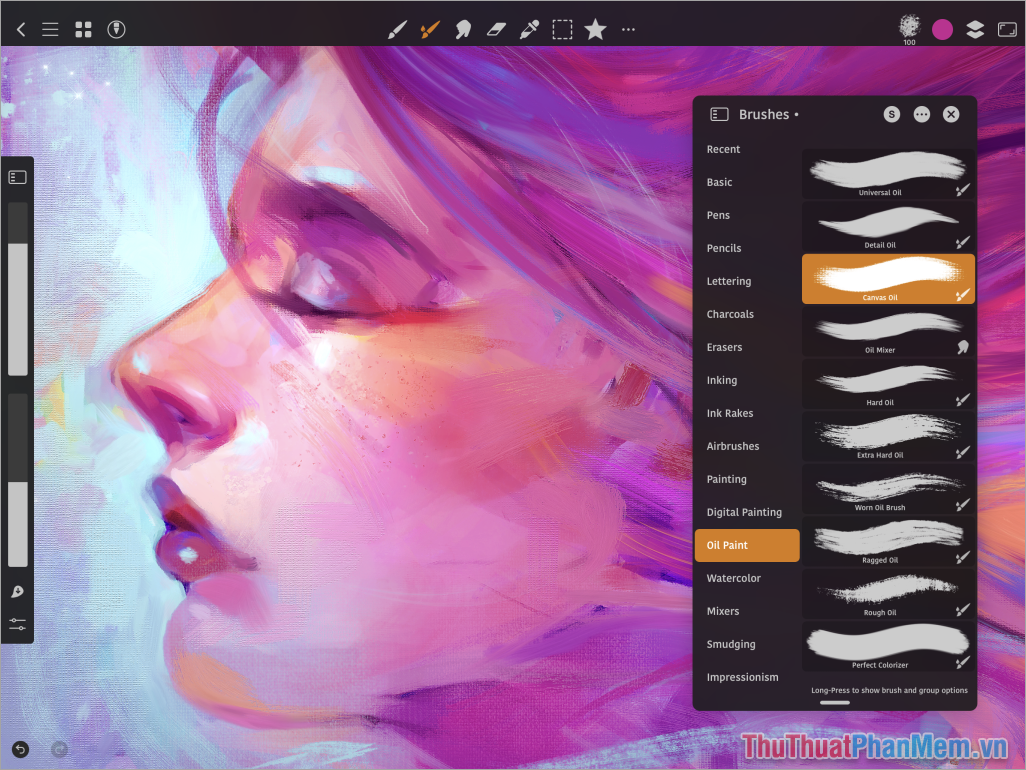1026x770 pixels.
Task: Pin the Detail Oil brush
Action: pos(961,245)
